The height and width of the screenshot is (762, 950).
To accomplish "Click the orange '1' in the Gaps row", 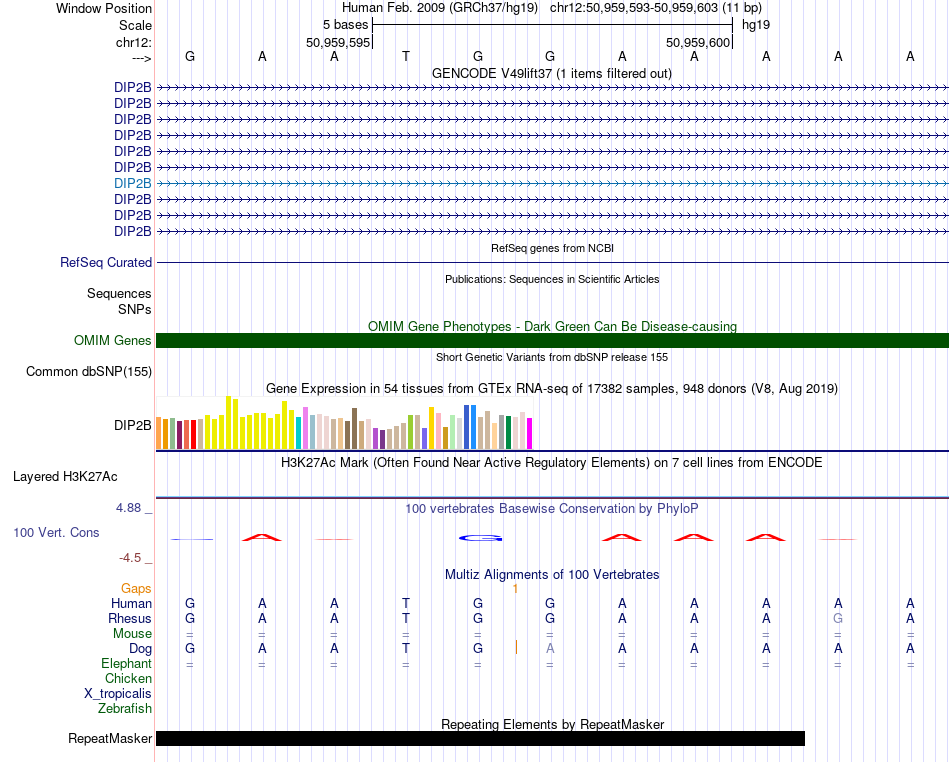I will pyautogui.click(x=515, y=589).
